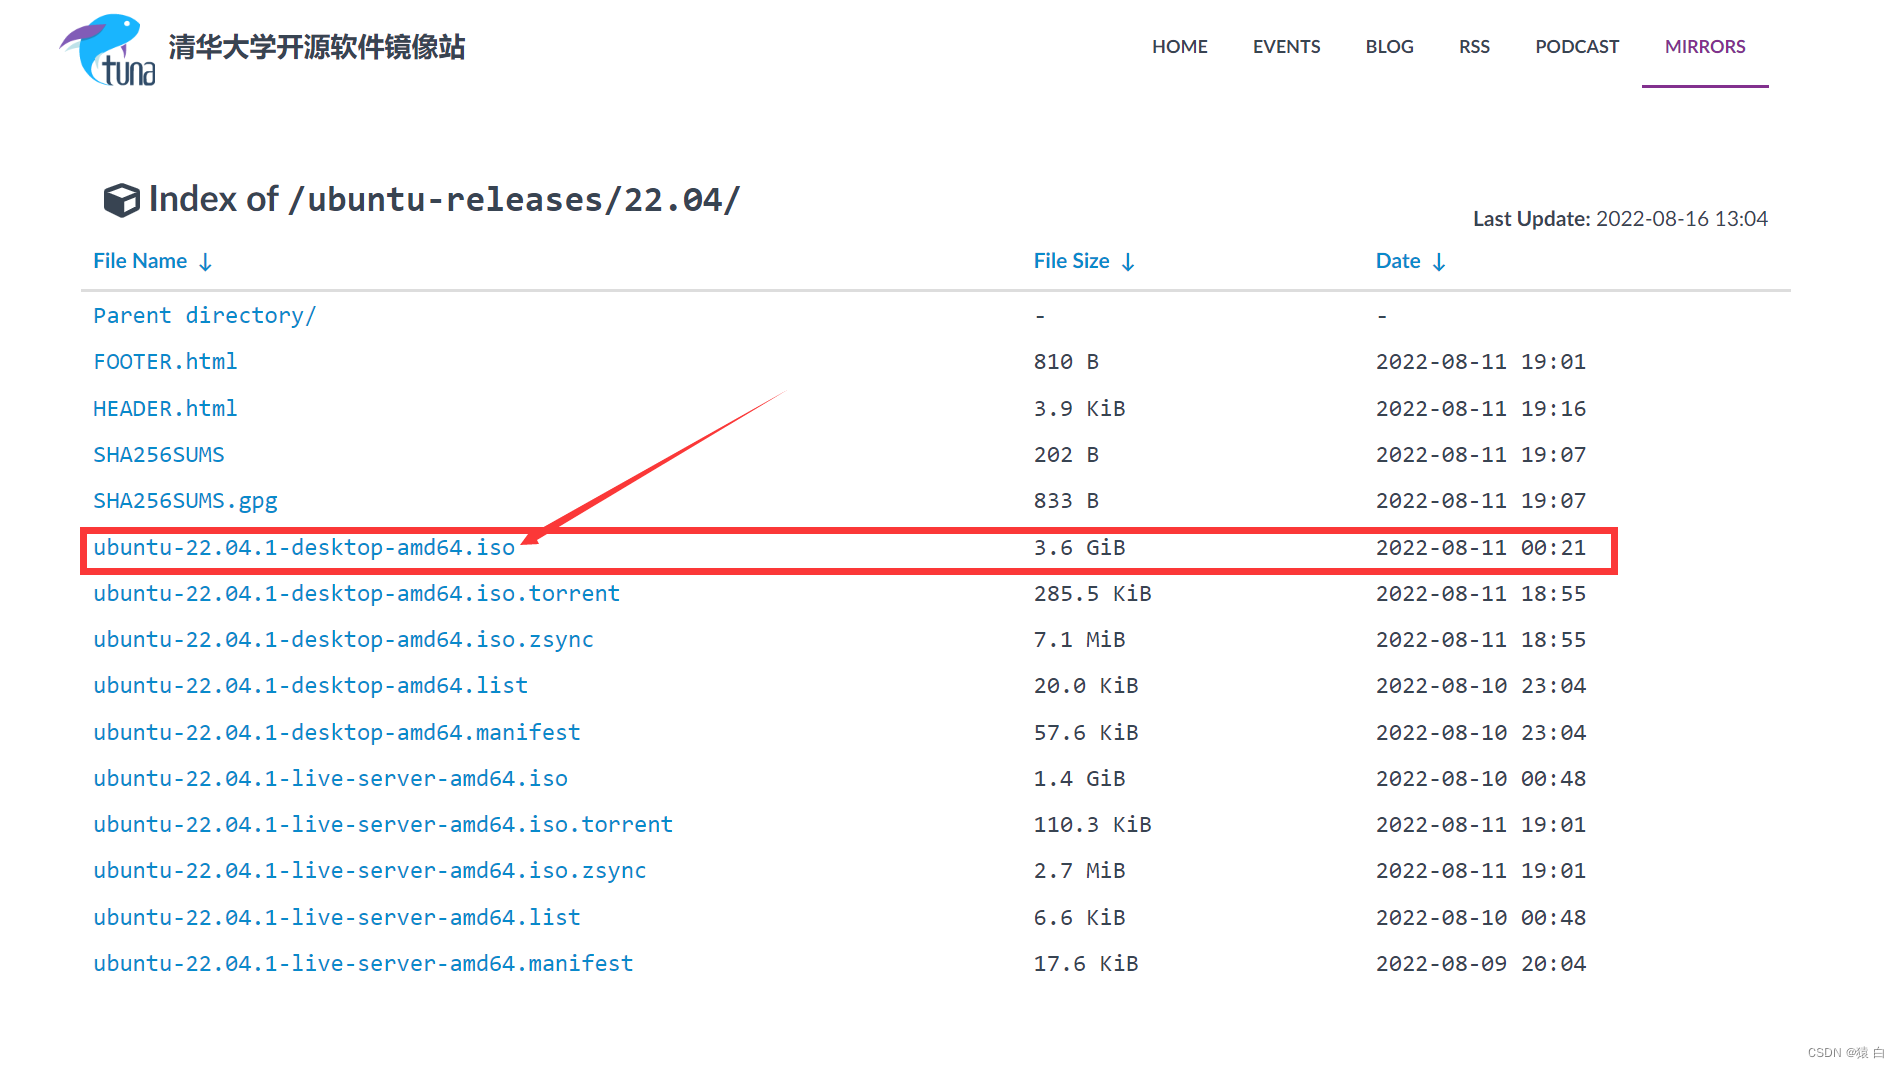
Task: Click the date 2022-08-11 19:16
Action: [1481, 409]
